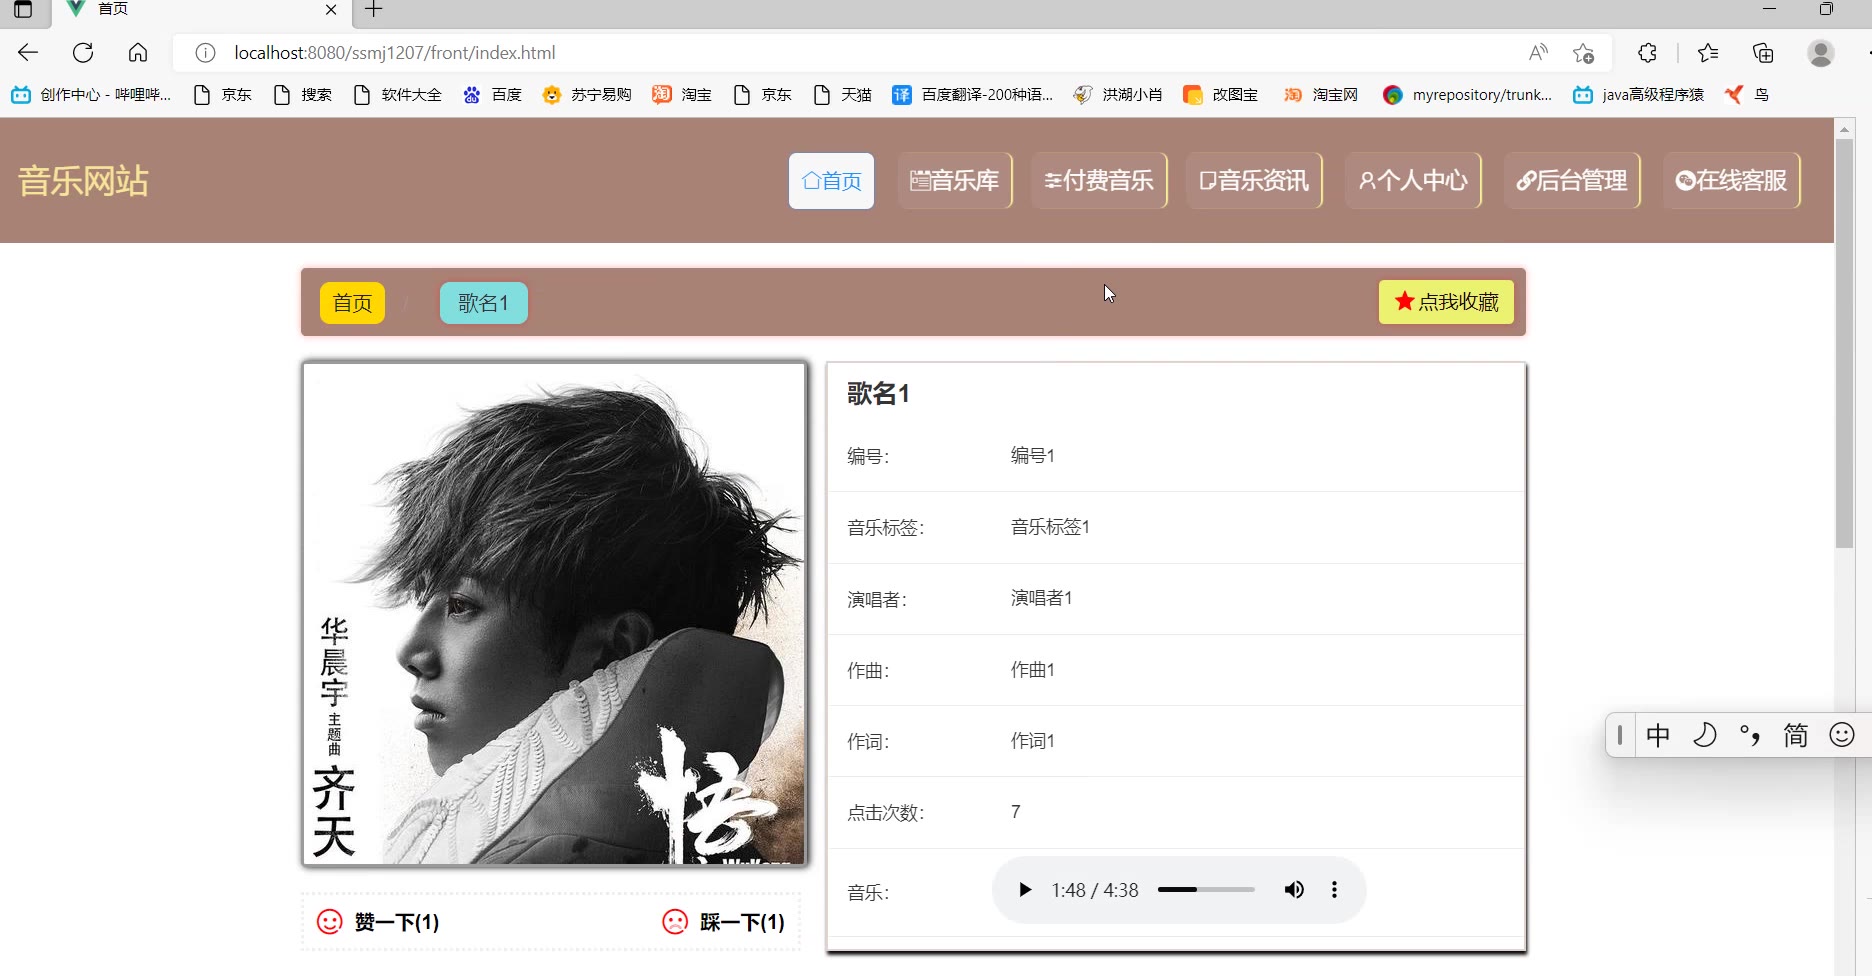
Task: Close the 首页 browser tab
Action: [331, 10]
